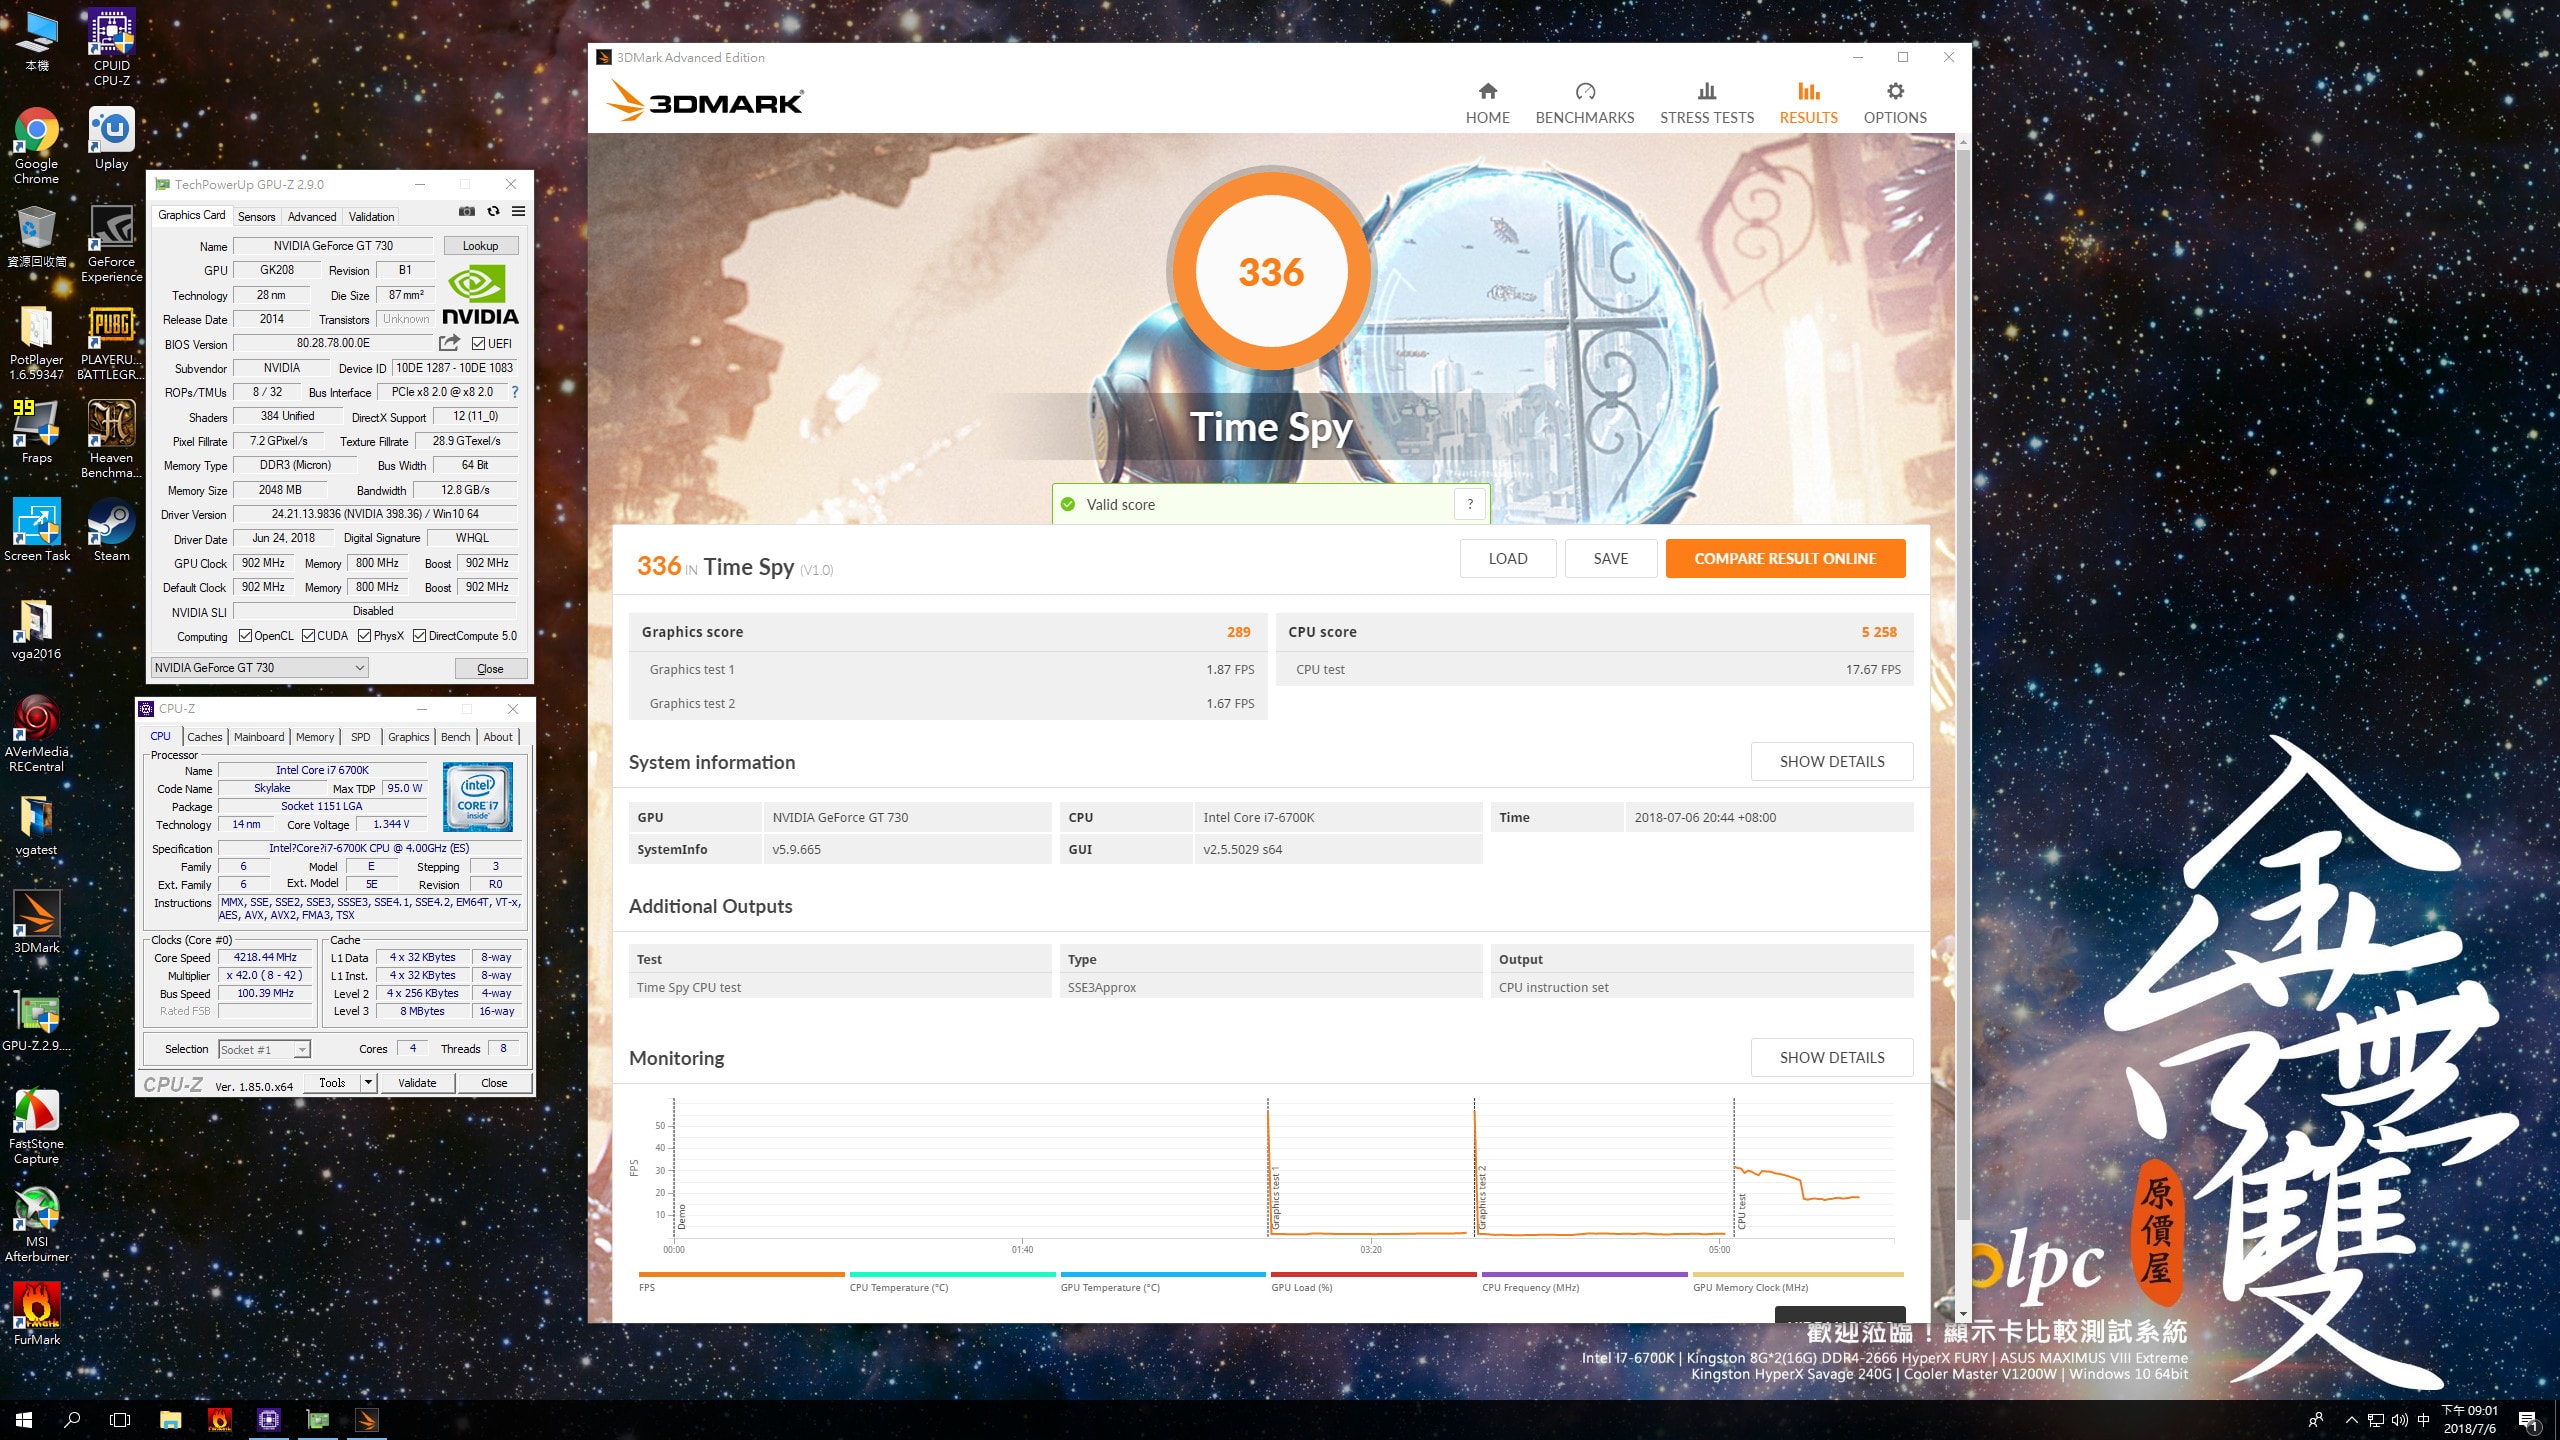This screenshot has width=2560, height=1440.
Task: Open the OPTIONS gear in 3DMark
Action: [x=1894, y=104]
